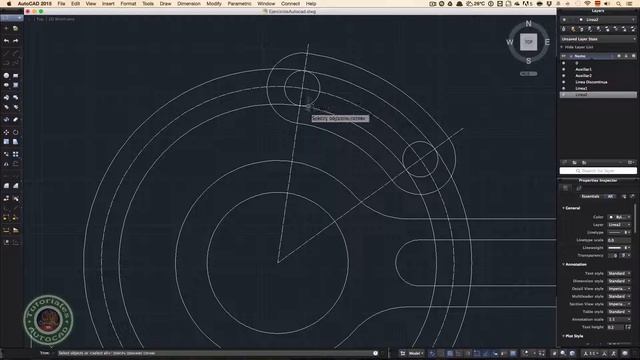640x360 pixels.
Task: Click the Spotlight search icon in menu bar
Action: (619, 4)
